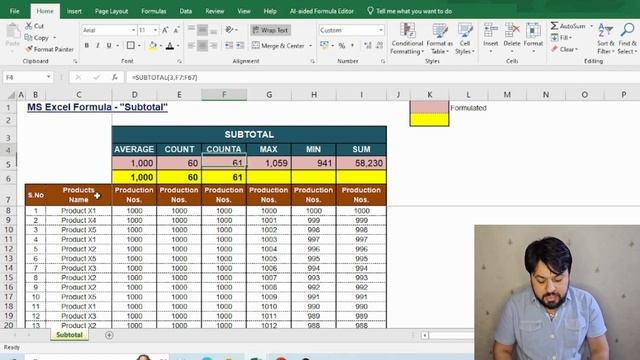Screen dimensions: 640x360
Task: Open Sort & Filter
Action: 605,39
